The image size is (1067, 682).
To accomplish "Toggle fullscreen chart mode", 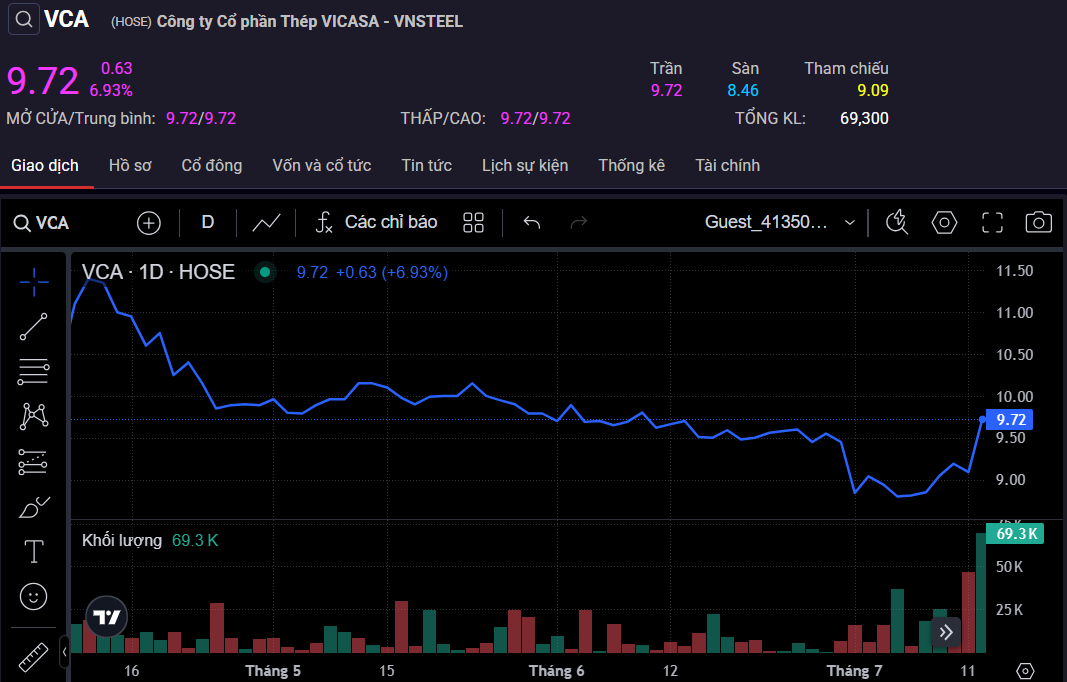I will coord(992,222).
